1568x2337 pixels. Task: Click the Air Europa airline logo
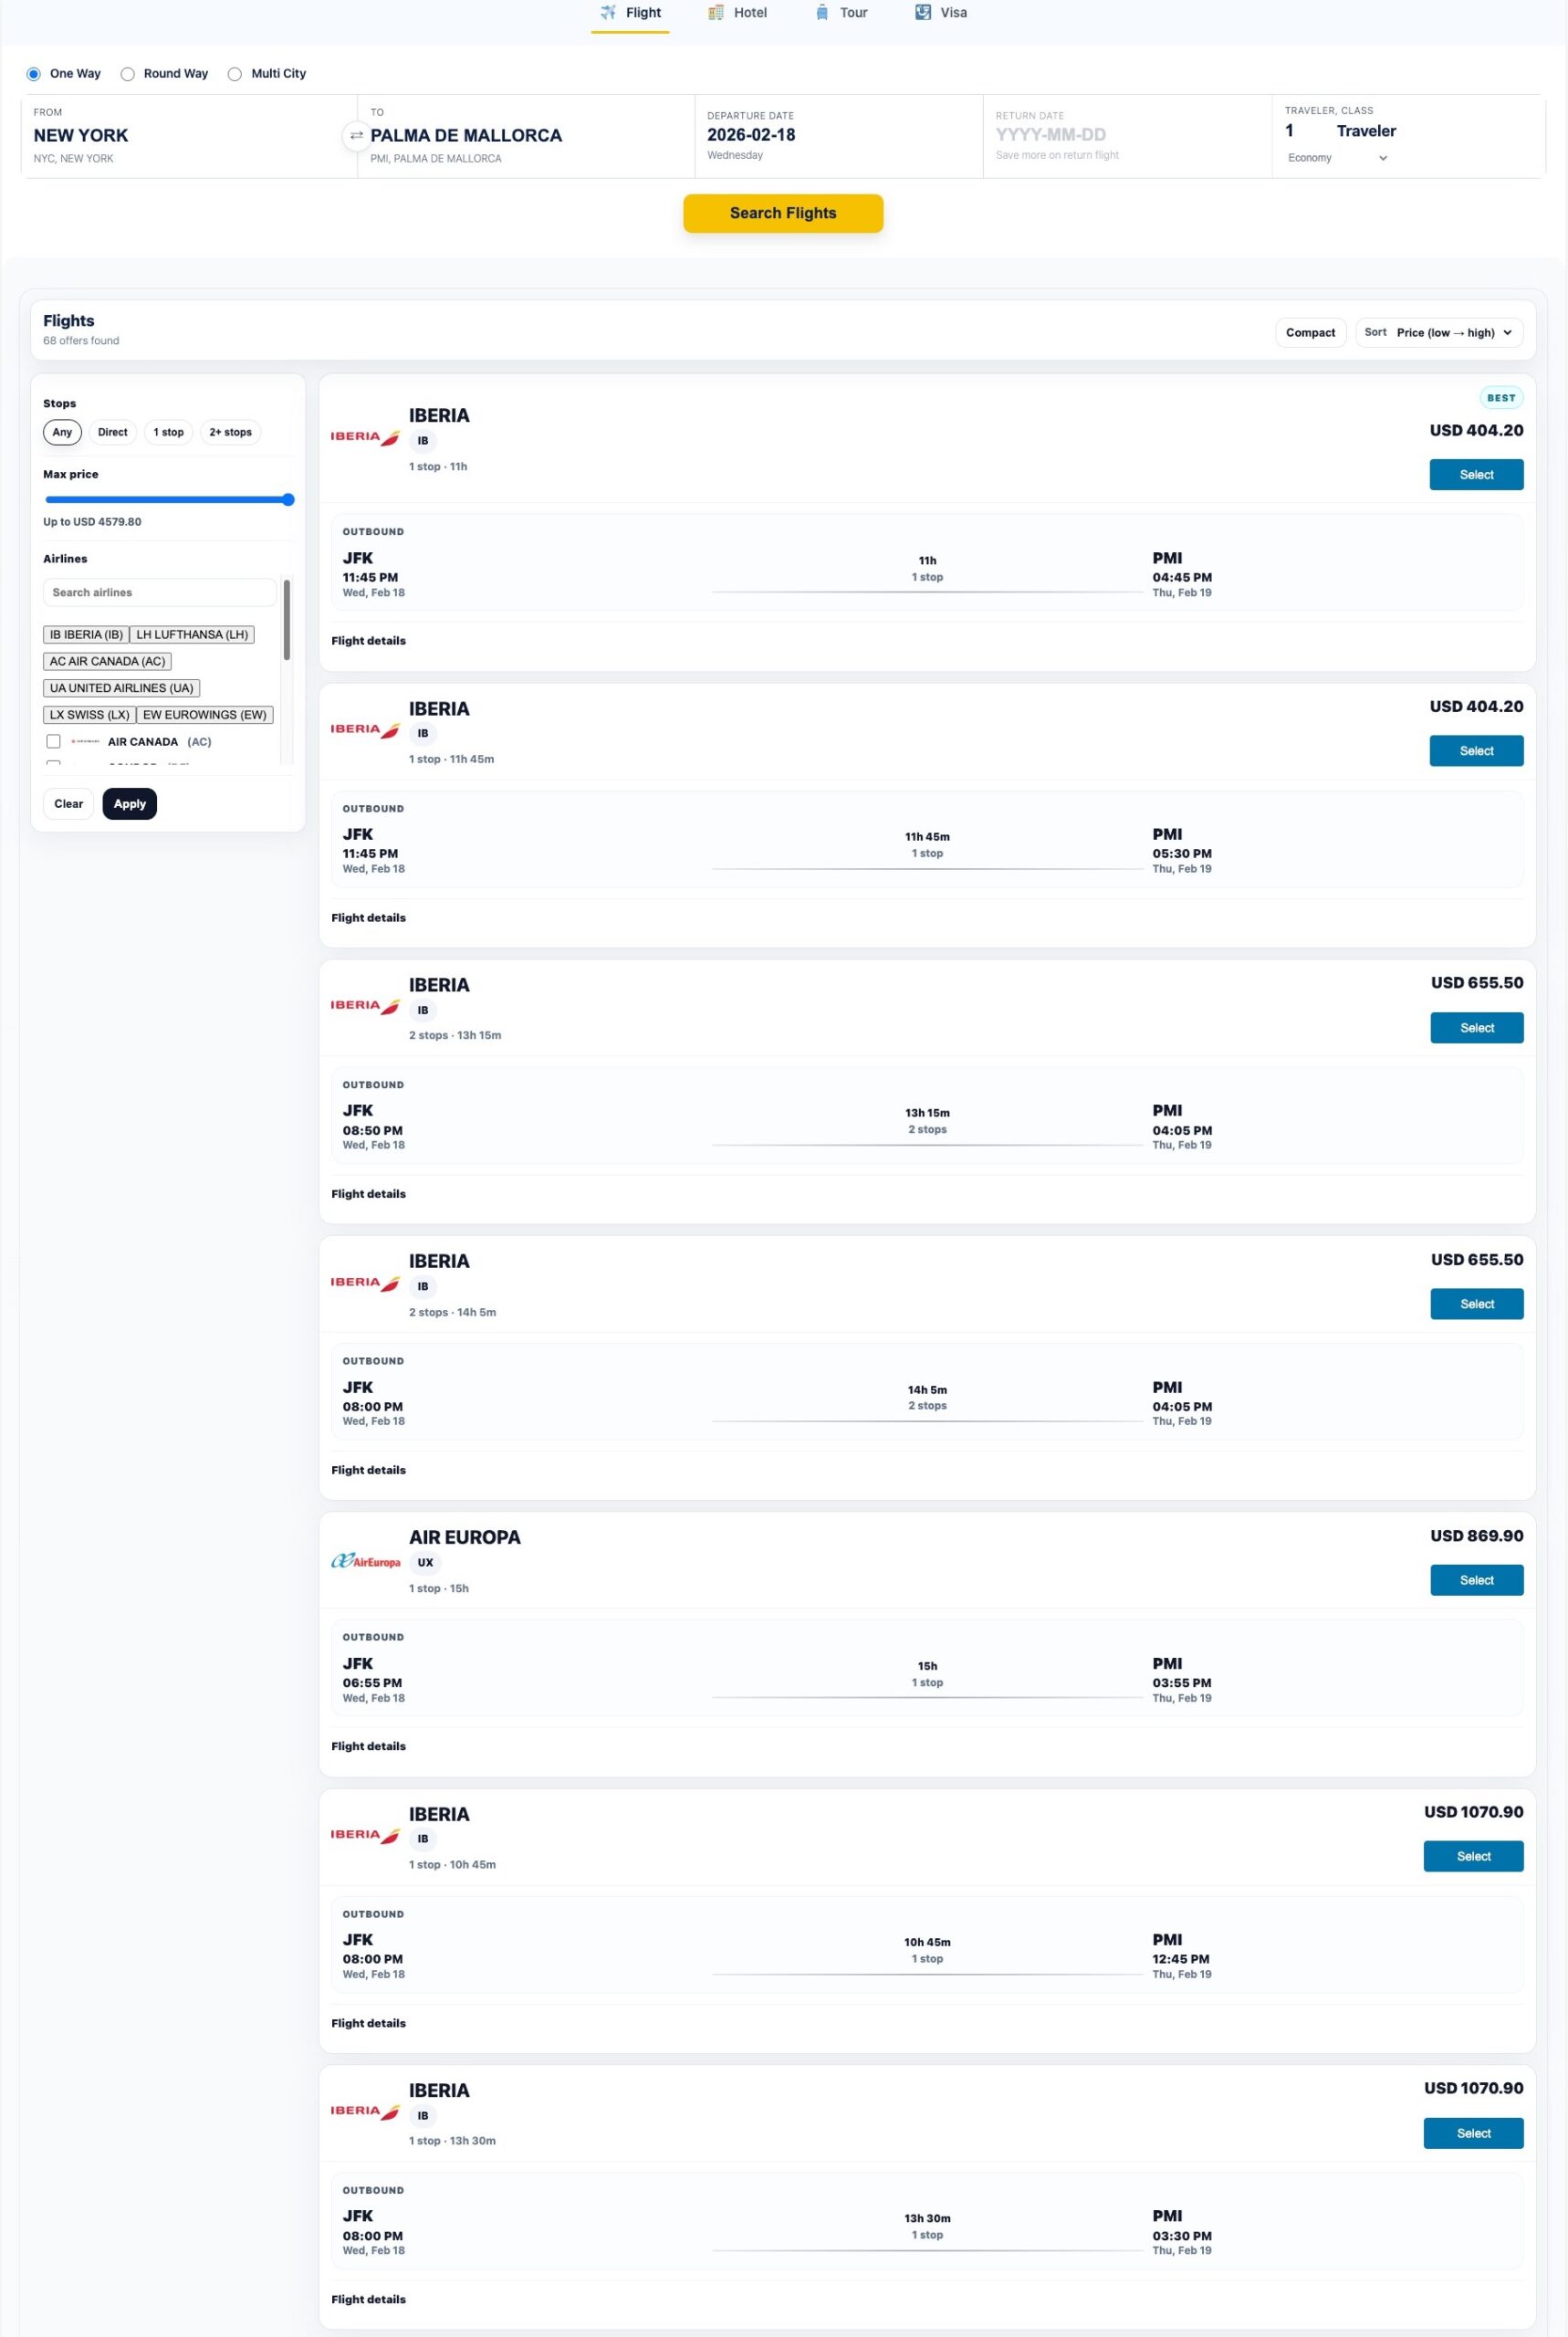click(367, 1561)
